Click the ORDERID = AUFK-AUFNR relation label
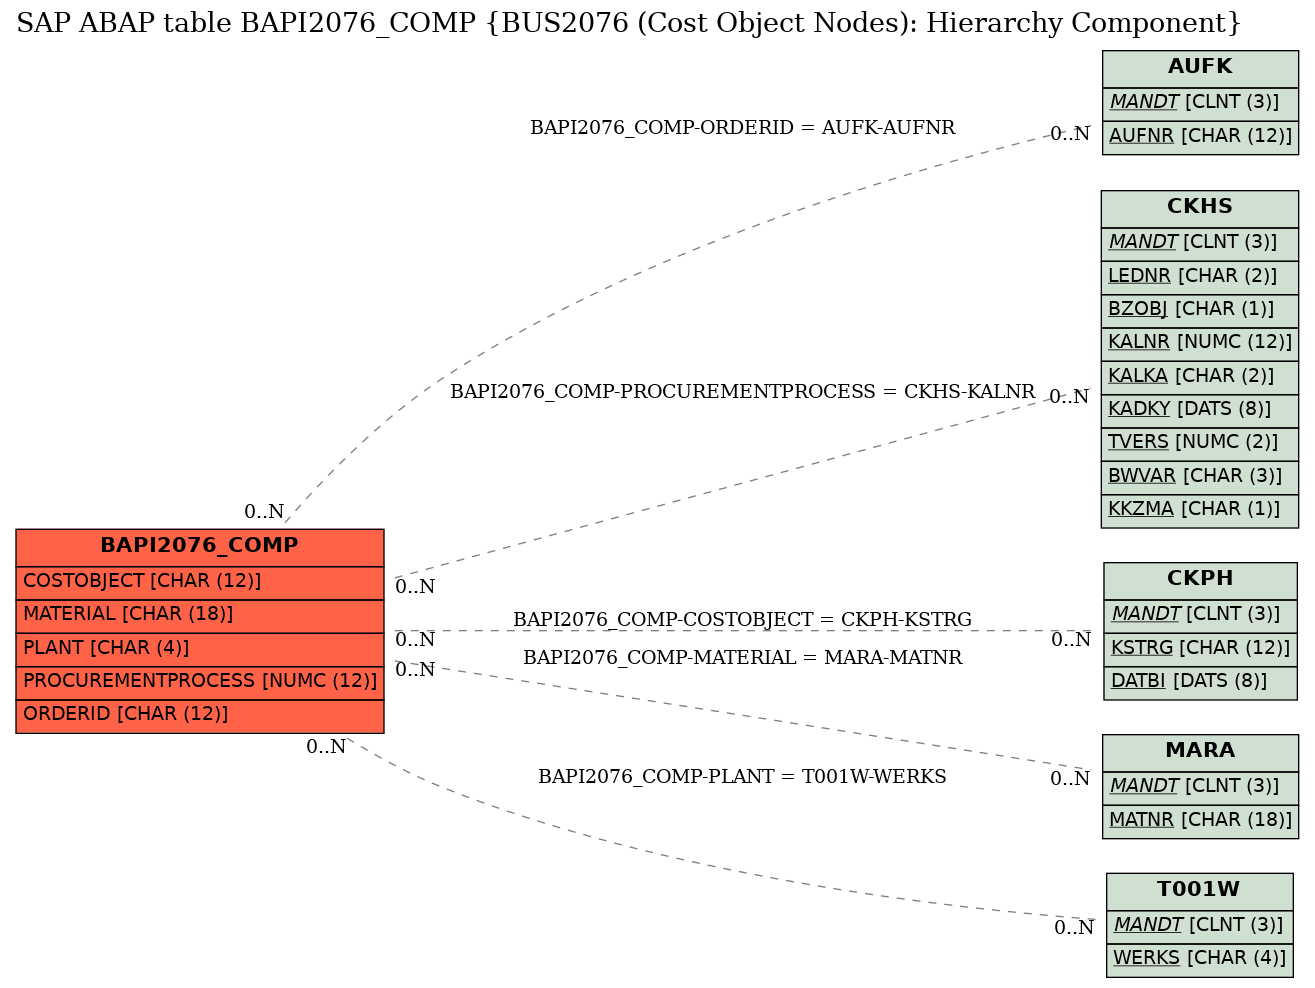Viewport: 1315px width, 988px height. coord(742,128)
